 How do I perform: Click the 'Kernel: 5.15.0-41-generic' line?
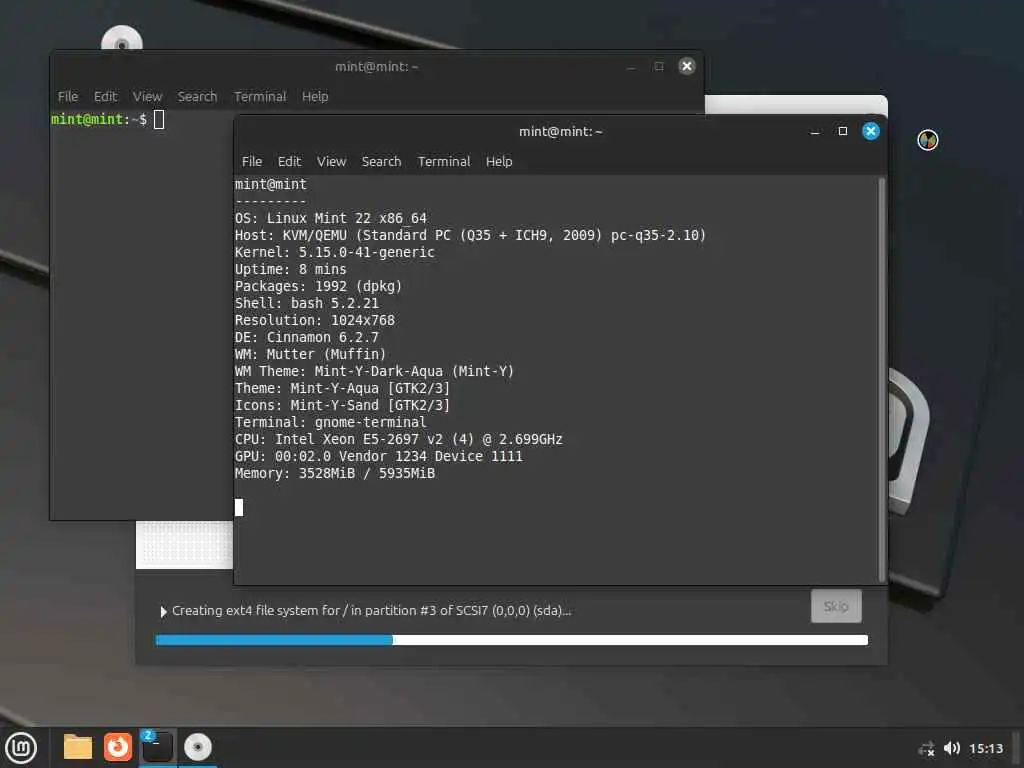(x=334, y=252)
